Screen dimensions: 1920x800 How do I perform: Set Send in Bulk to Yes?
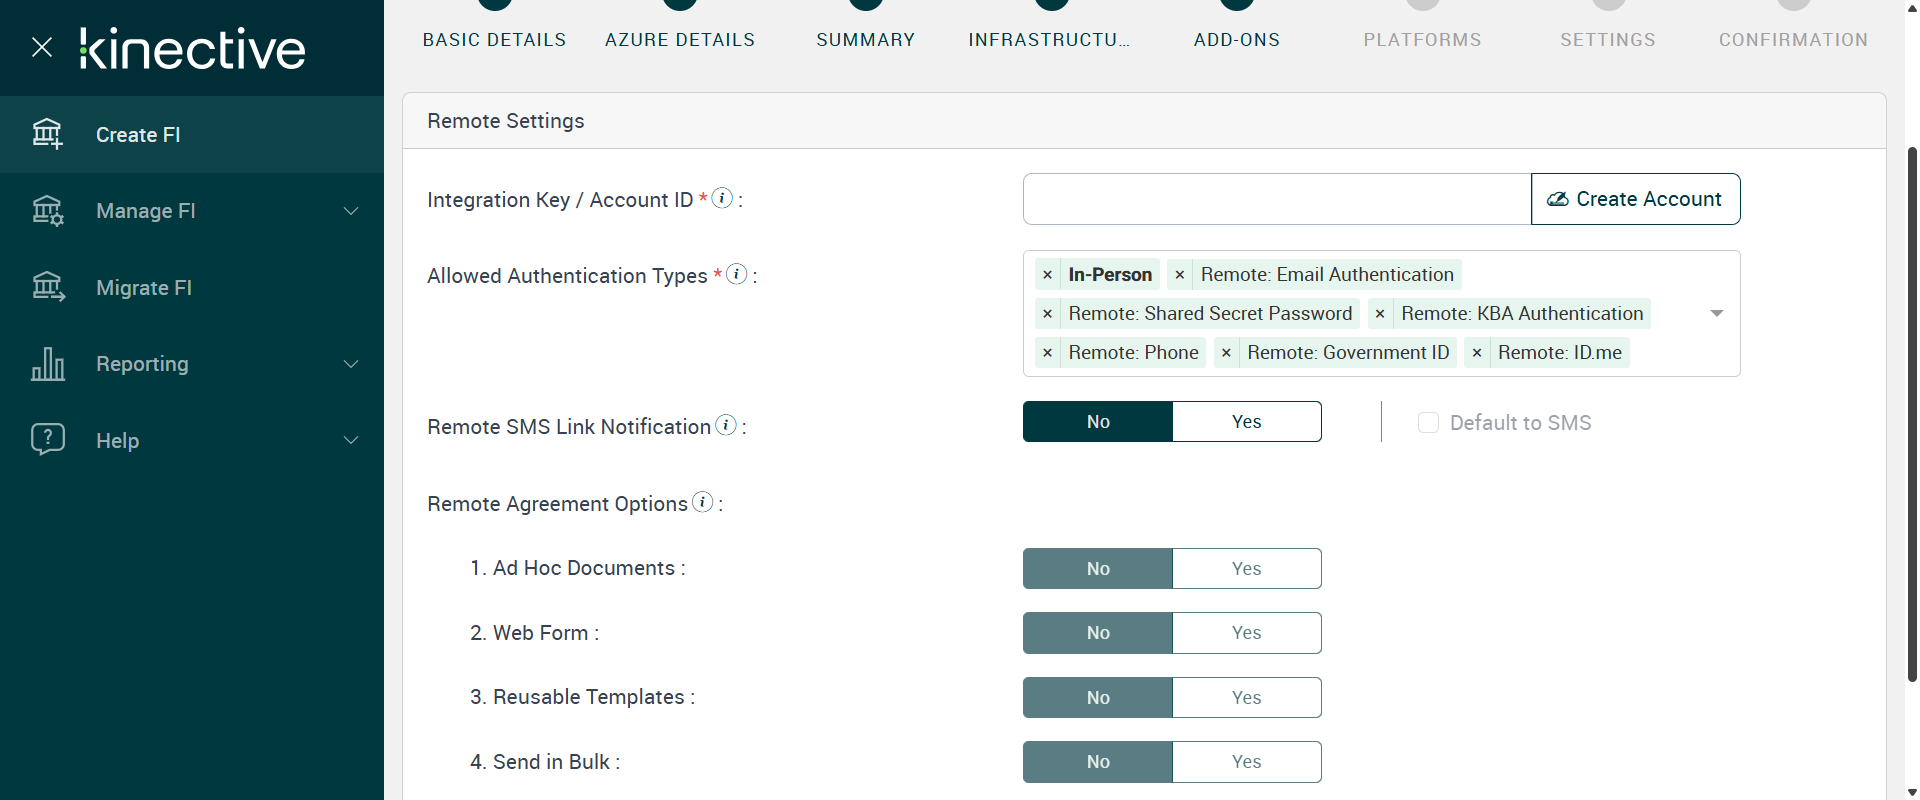[1246, 762]
